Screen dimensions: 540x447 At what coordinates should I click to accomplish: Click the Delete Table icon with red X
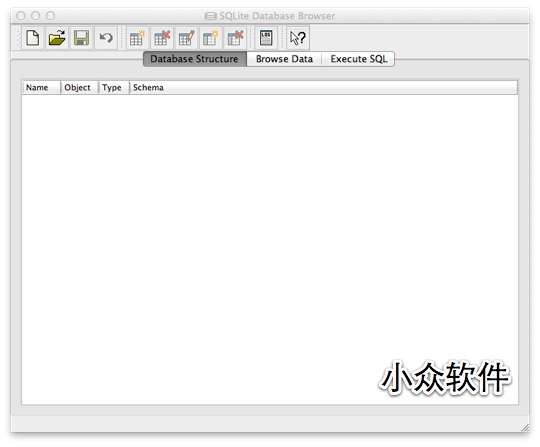[x=162, y=38]
